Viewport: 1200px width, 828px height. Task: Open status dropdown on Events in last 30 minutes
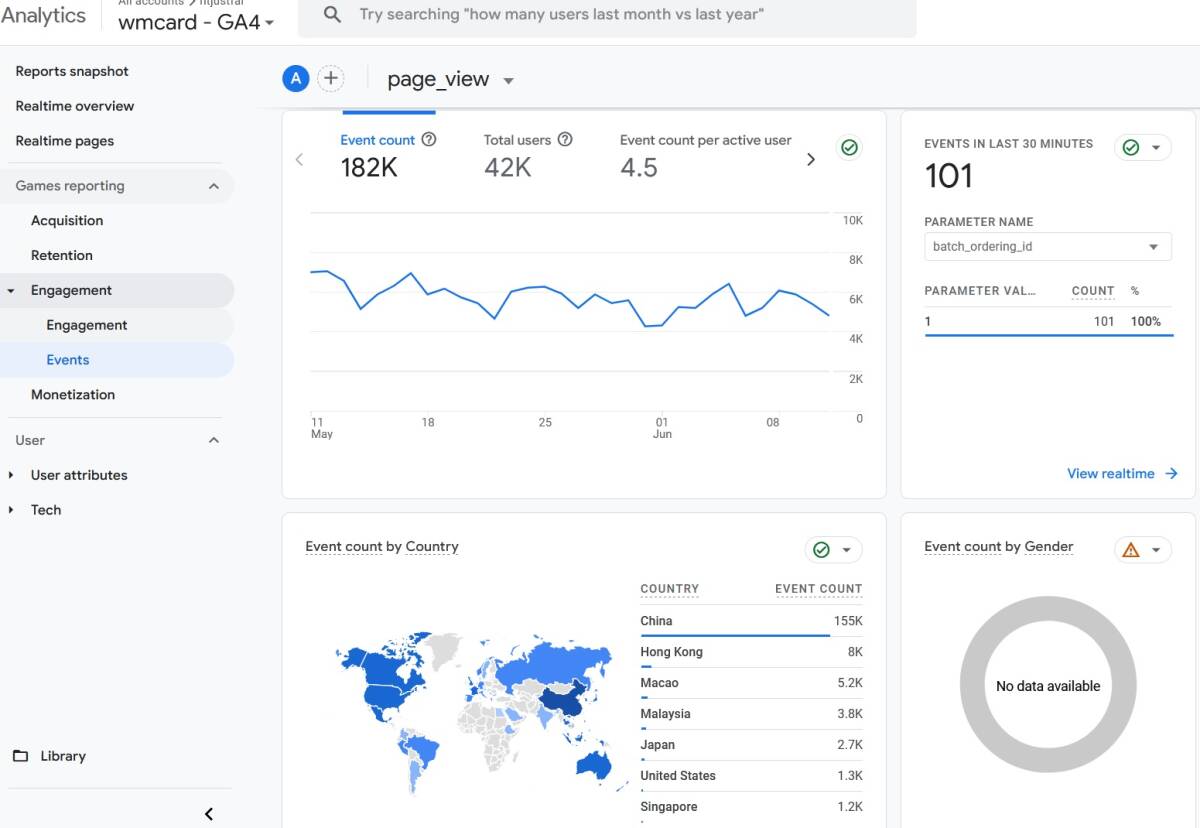coord(1143,147)
